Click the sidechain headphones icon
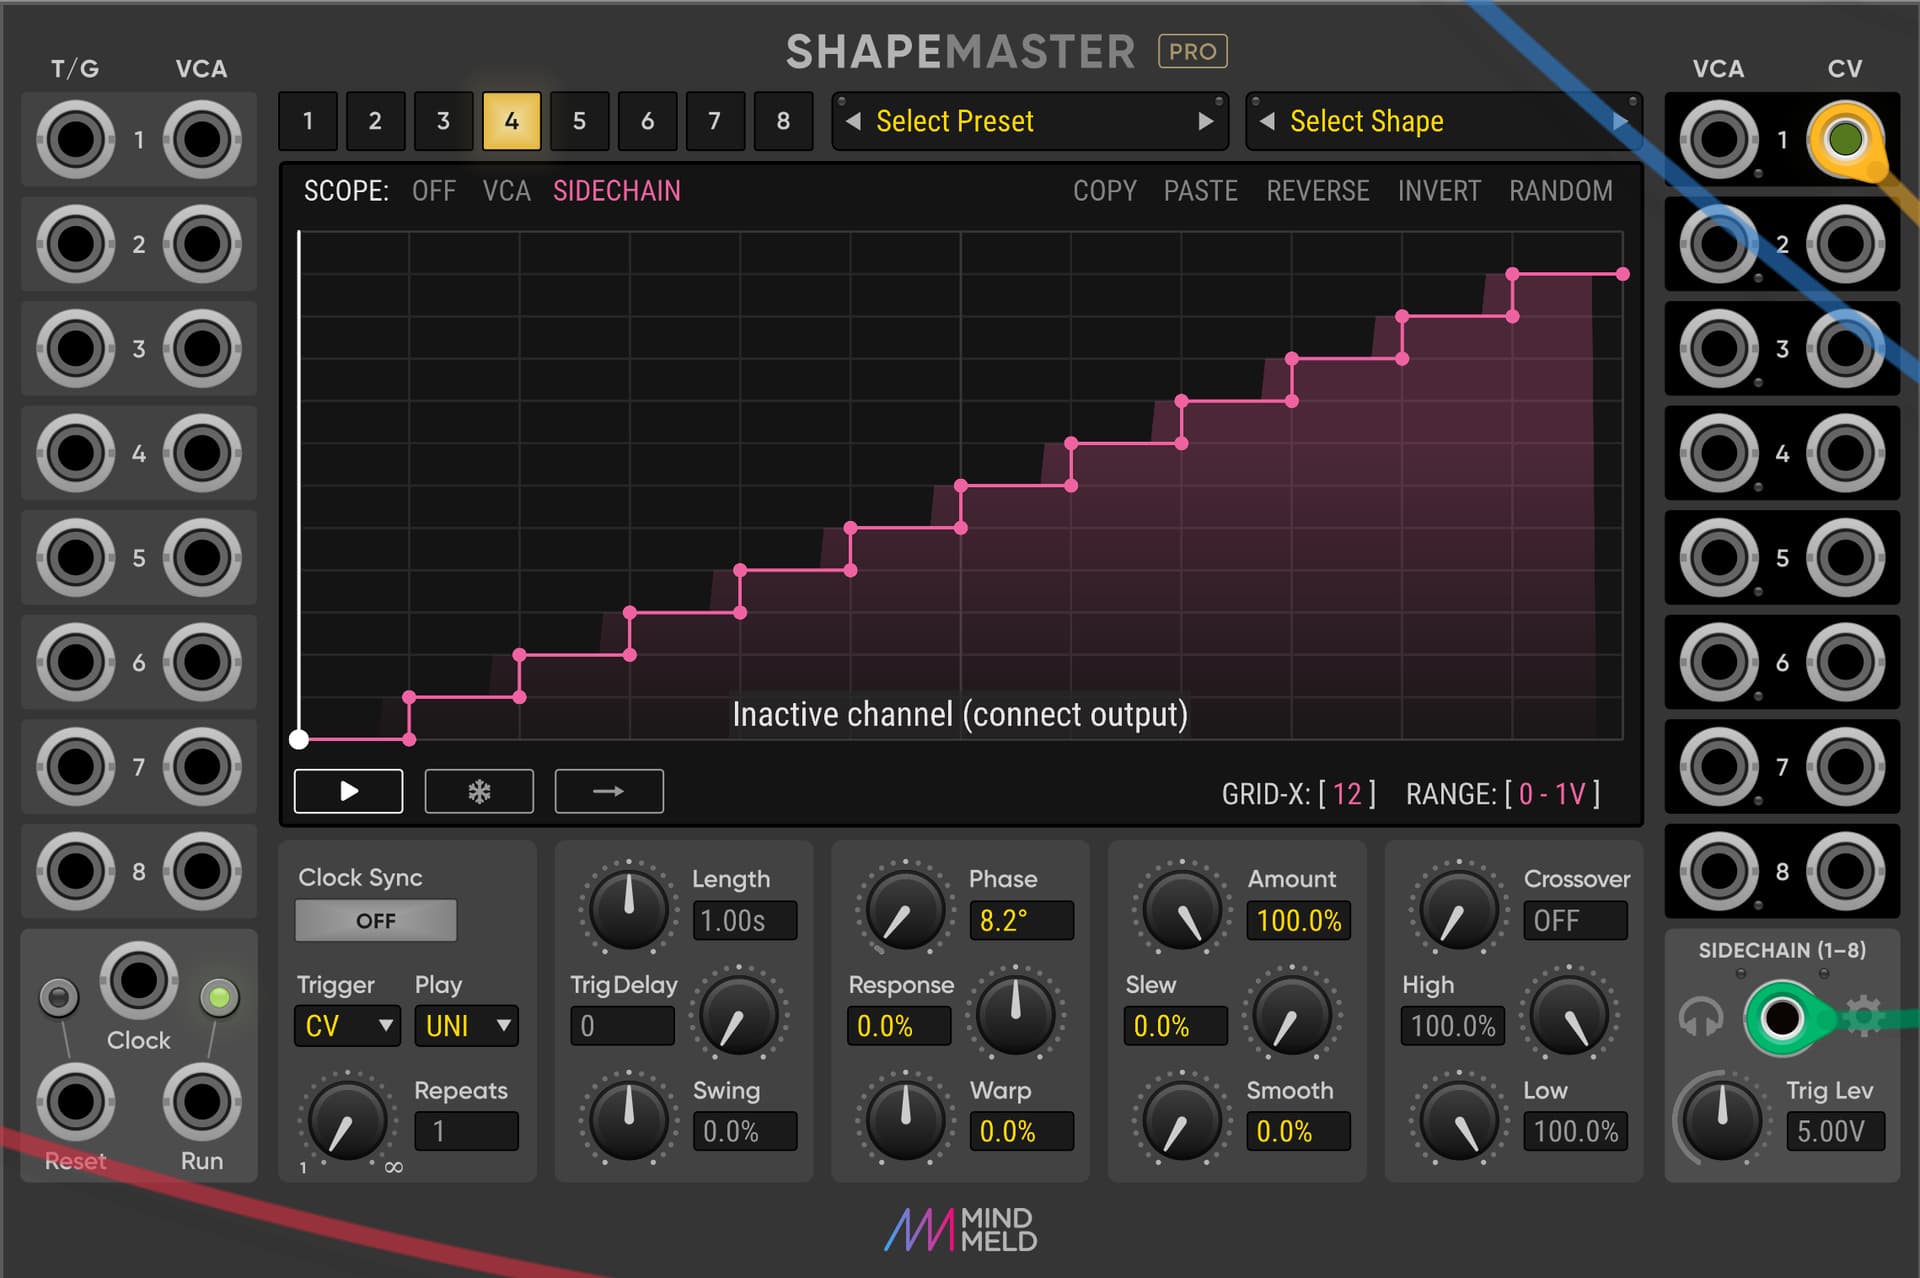 pos(1701,1017)
